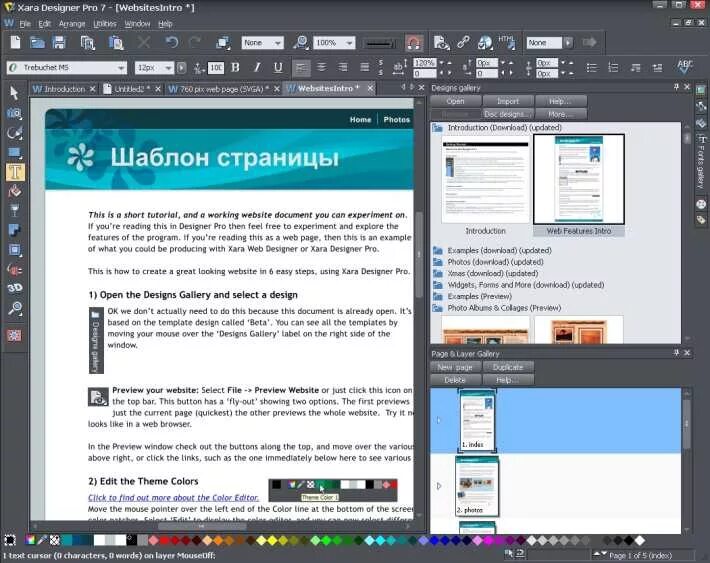Click the Edit color palette icon
This screenshot has height=563, width=710.
(30, 540)
